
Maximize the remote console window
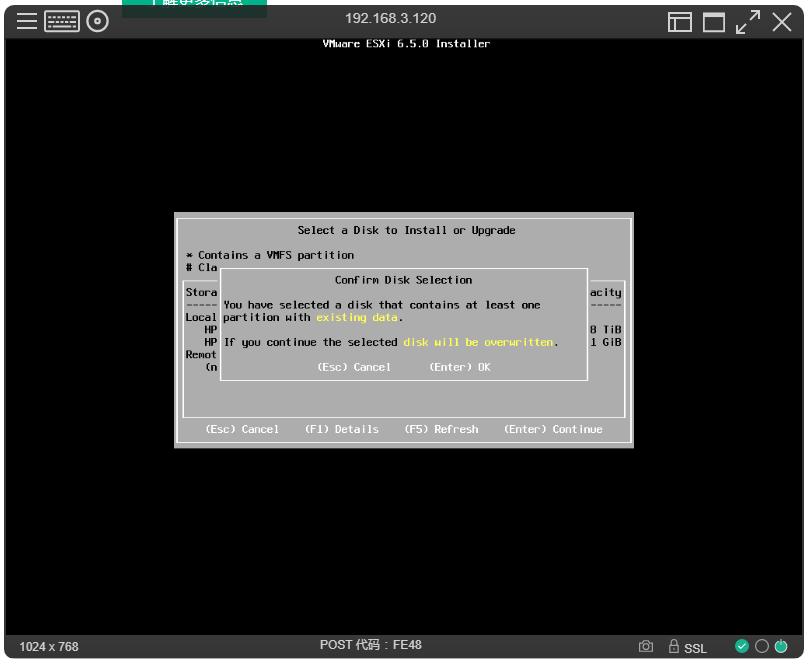point(714,22)
